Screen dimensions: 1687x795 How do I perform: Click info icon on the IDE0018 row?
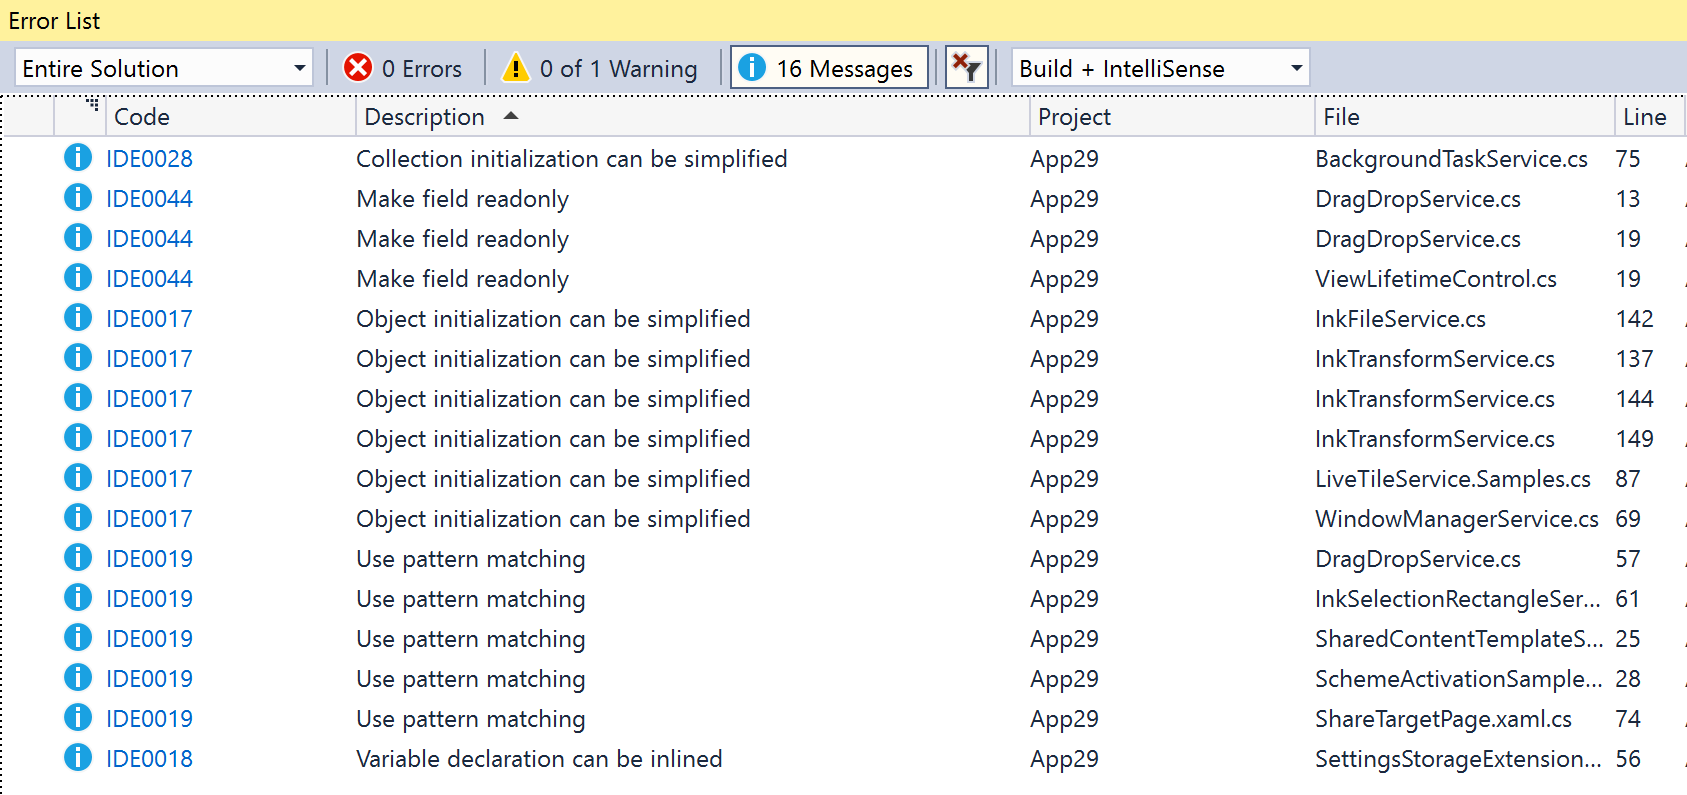78,757
